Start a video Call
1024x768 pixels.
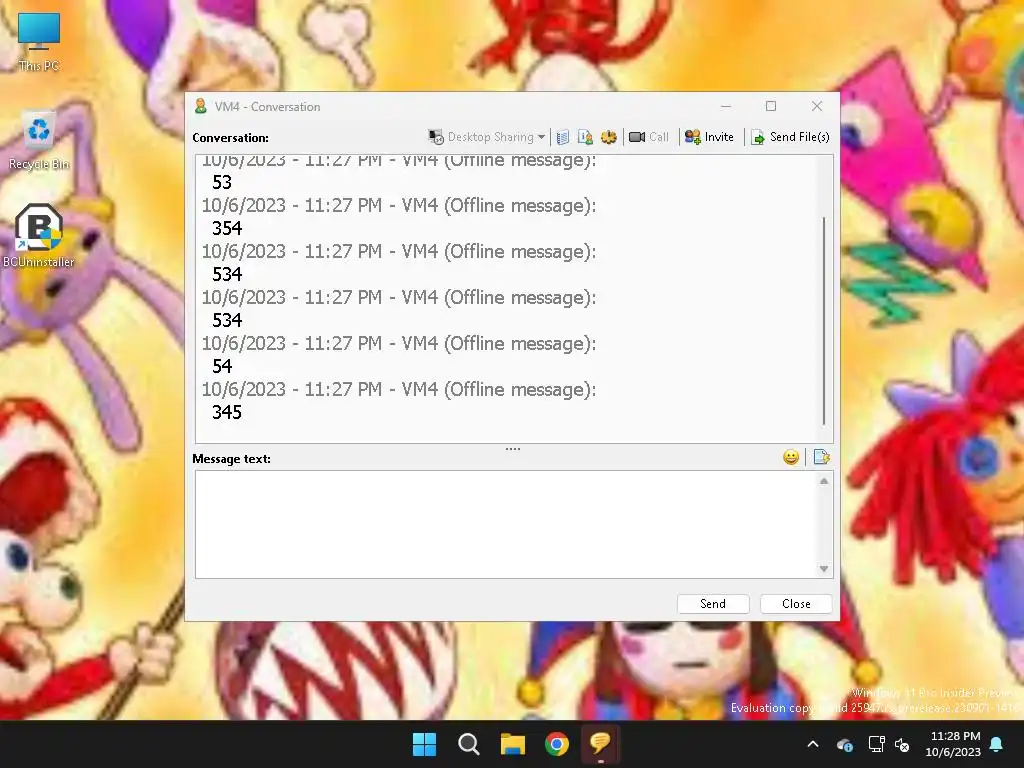click(649, 137)
